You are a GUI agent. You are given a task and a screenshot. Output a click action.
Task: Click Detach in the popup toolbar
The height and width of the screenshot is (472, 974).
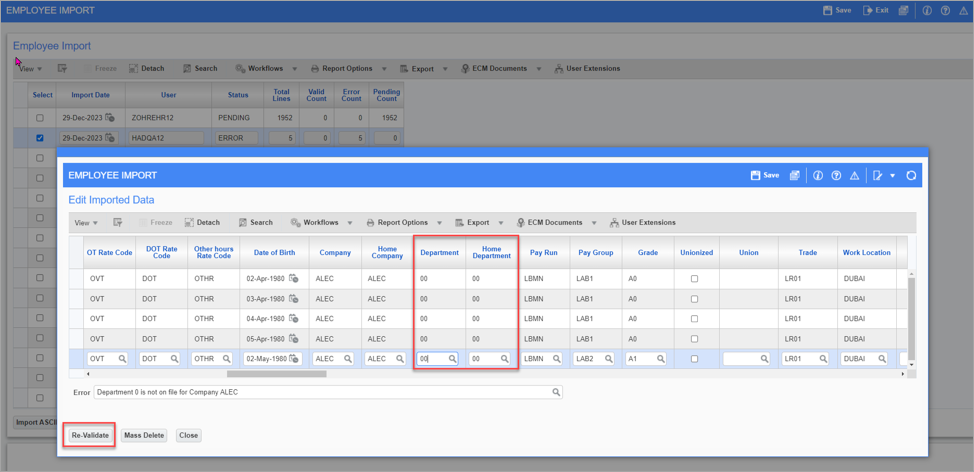[203, 222]
